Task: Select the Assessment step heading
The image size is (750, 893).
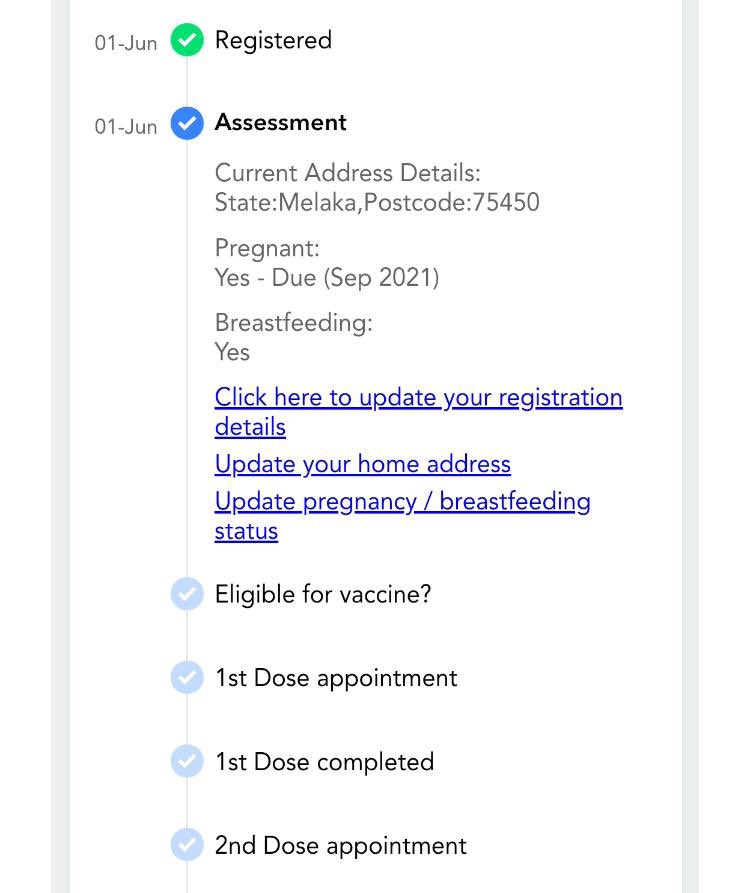Action: tap(280, 123)
